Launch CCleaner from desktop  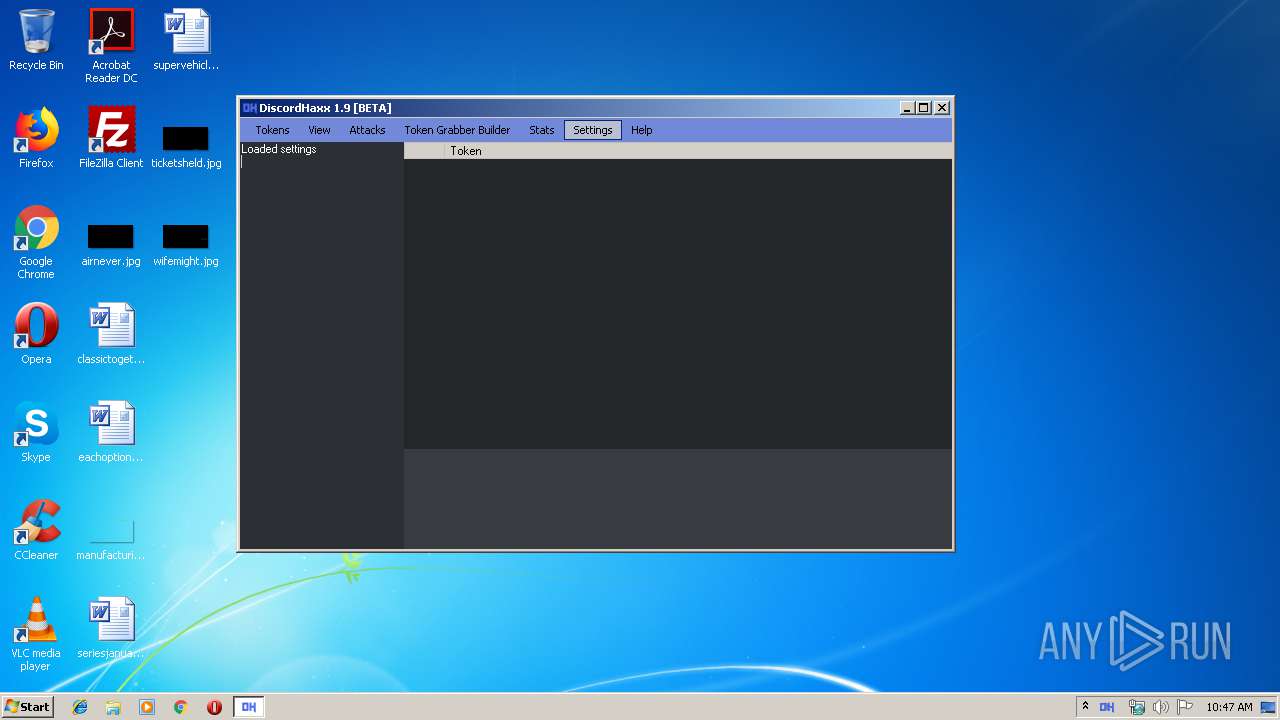point(36,530)
